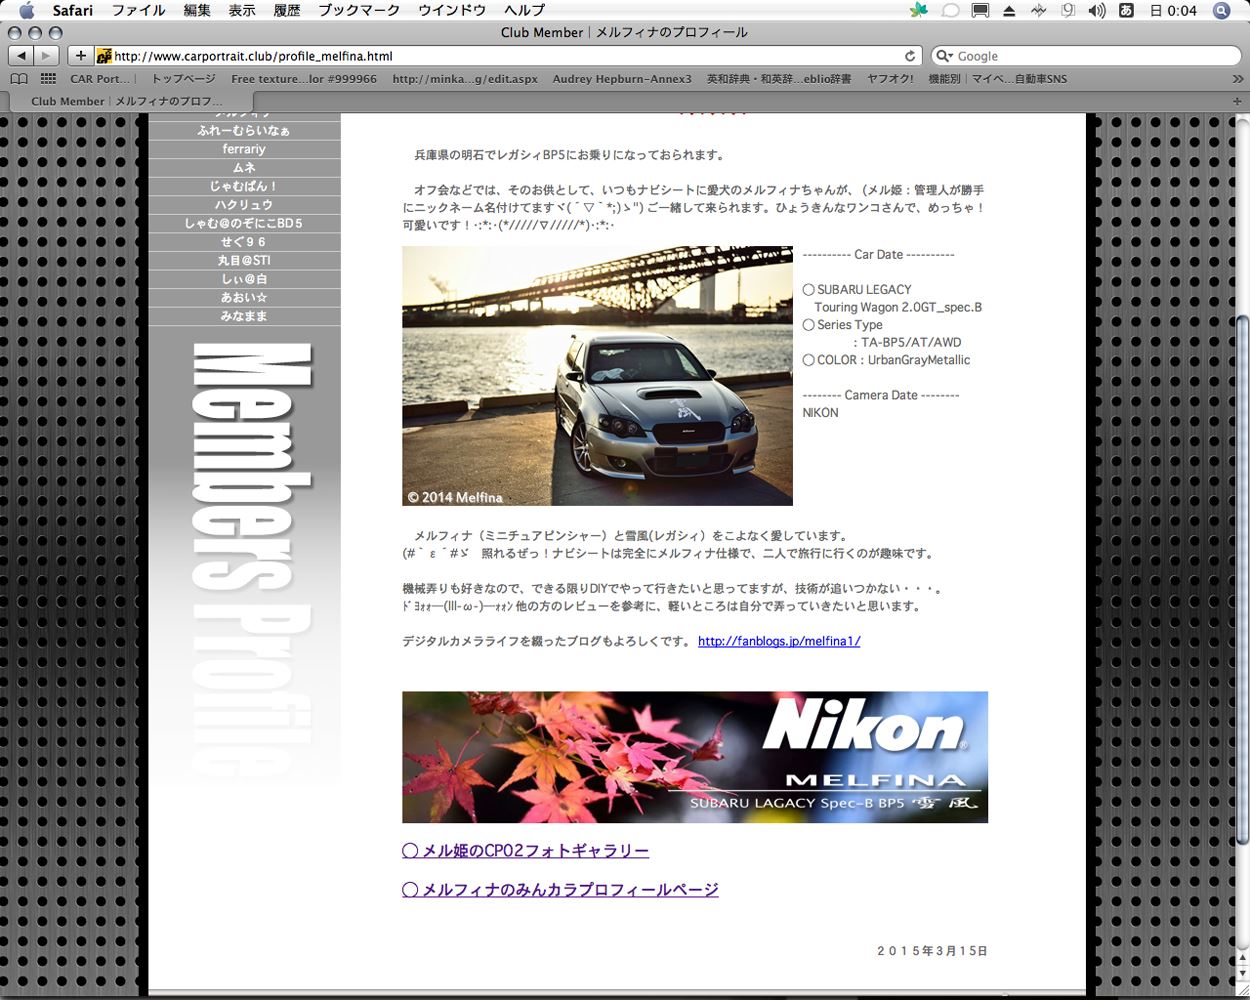Open member profile ferrariy
1250x1000 pixels.
click(x=244, y=149)
